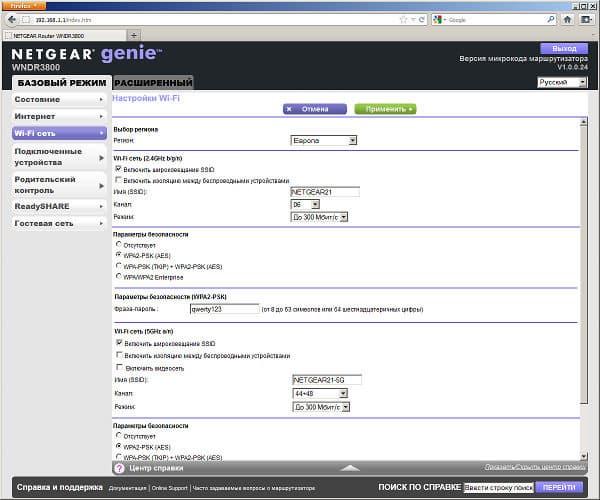Open Родительский контроль sidebar section
600x500 pixels.
(x=59, y=185)
